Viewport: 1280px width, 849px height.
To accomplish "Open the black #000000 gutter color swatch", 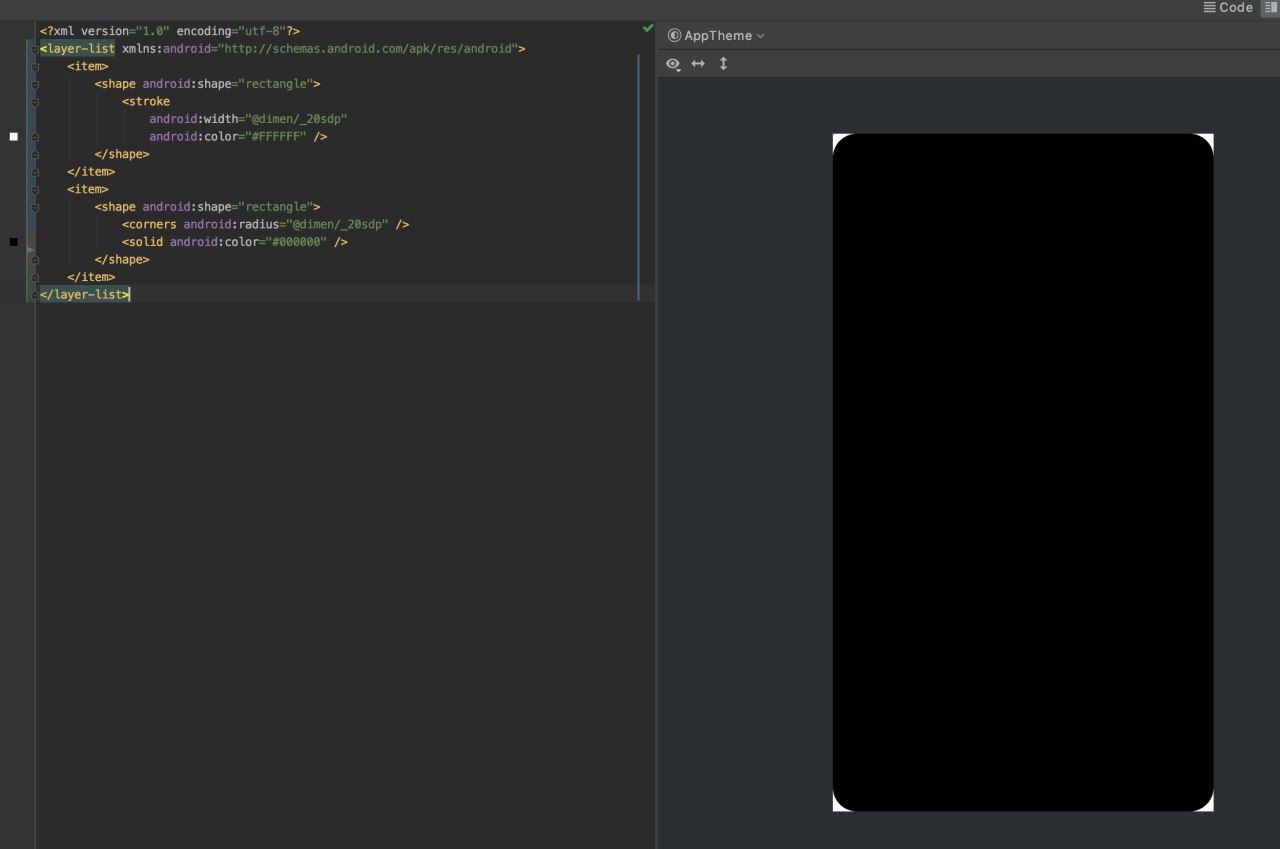I will click(x=14, y=241).
